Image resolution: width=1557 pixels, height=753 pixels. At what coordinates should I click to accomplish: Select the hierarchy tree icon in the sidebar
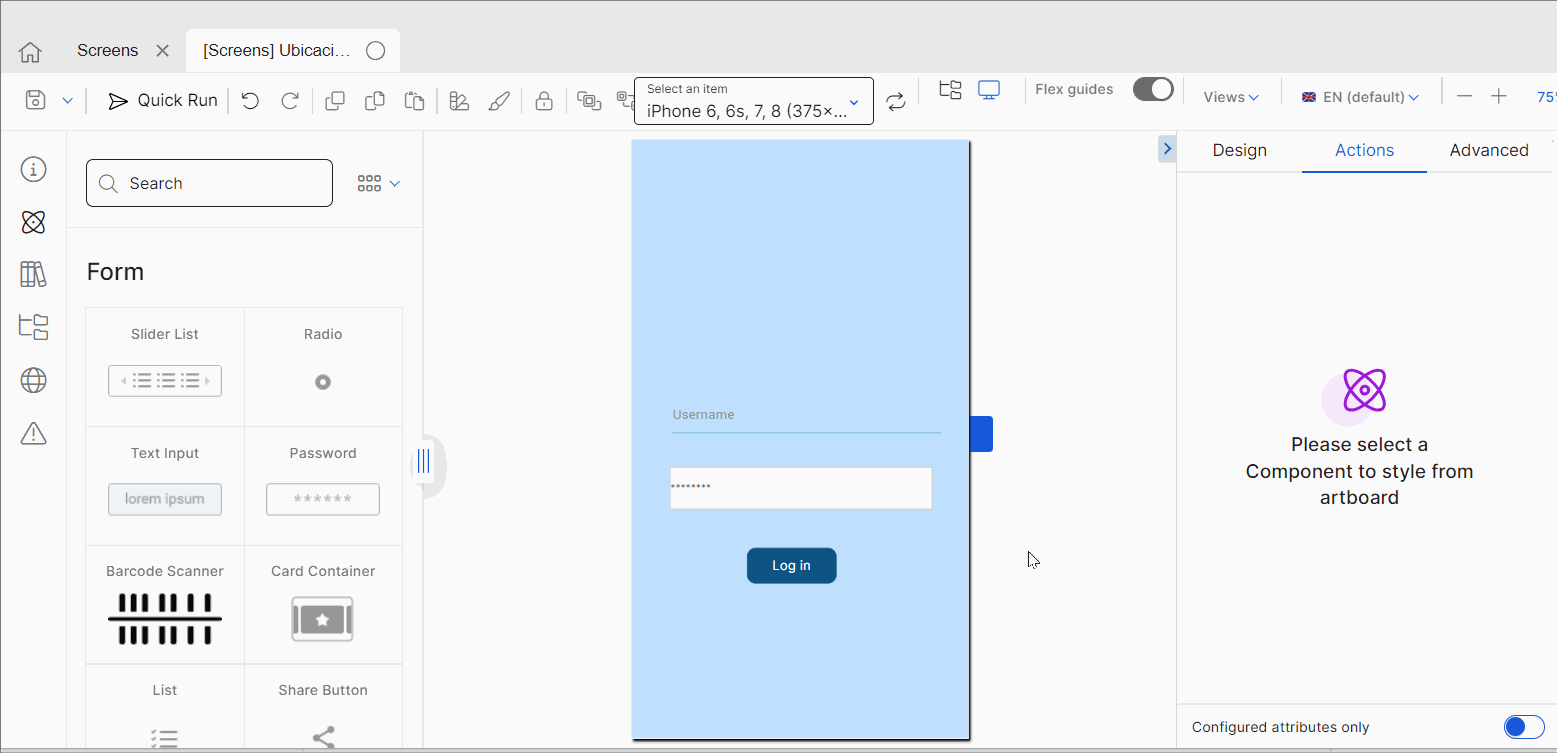tap(33, 327)
